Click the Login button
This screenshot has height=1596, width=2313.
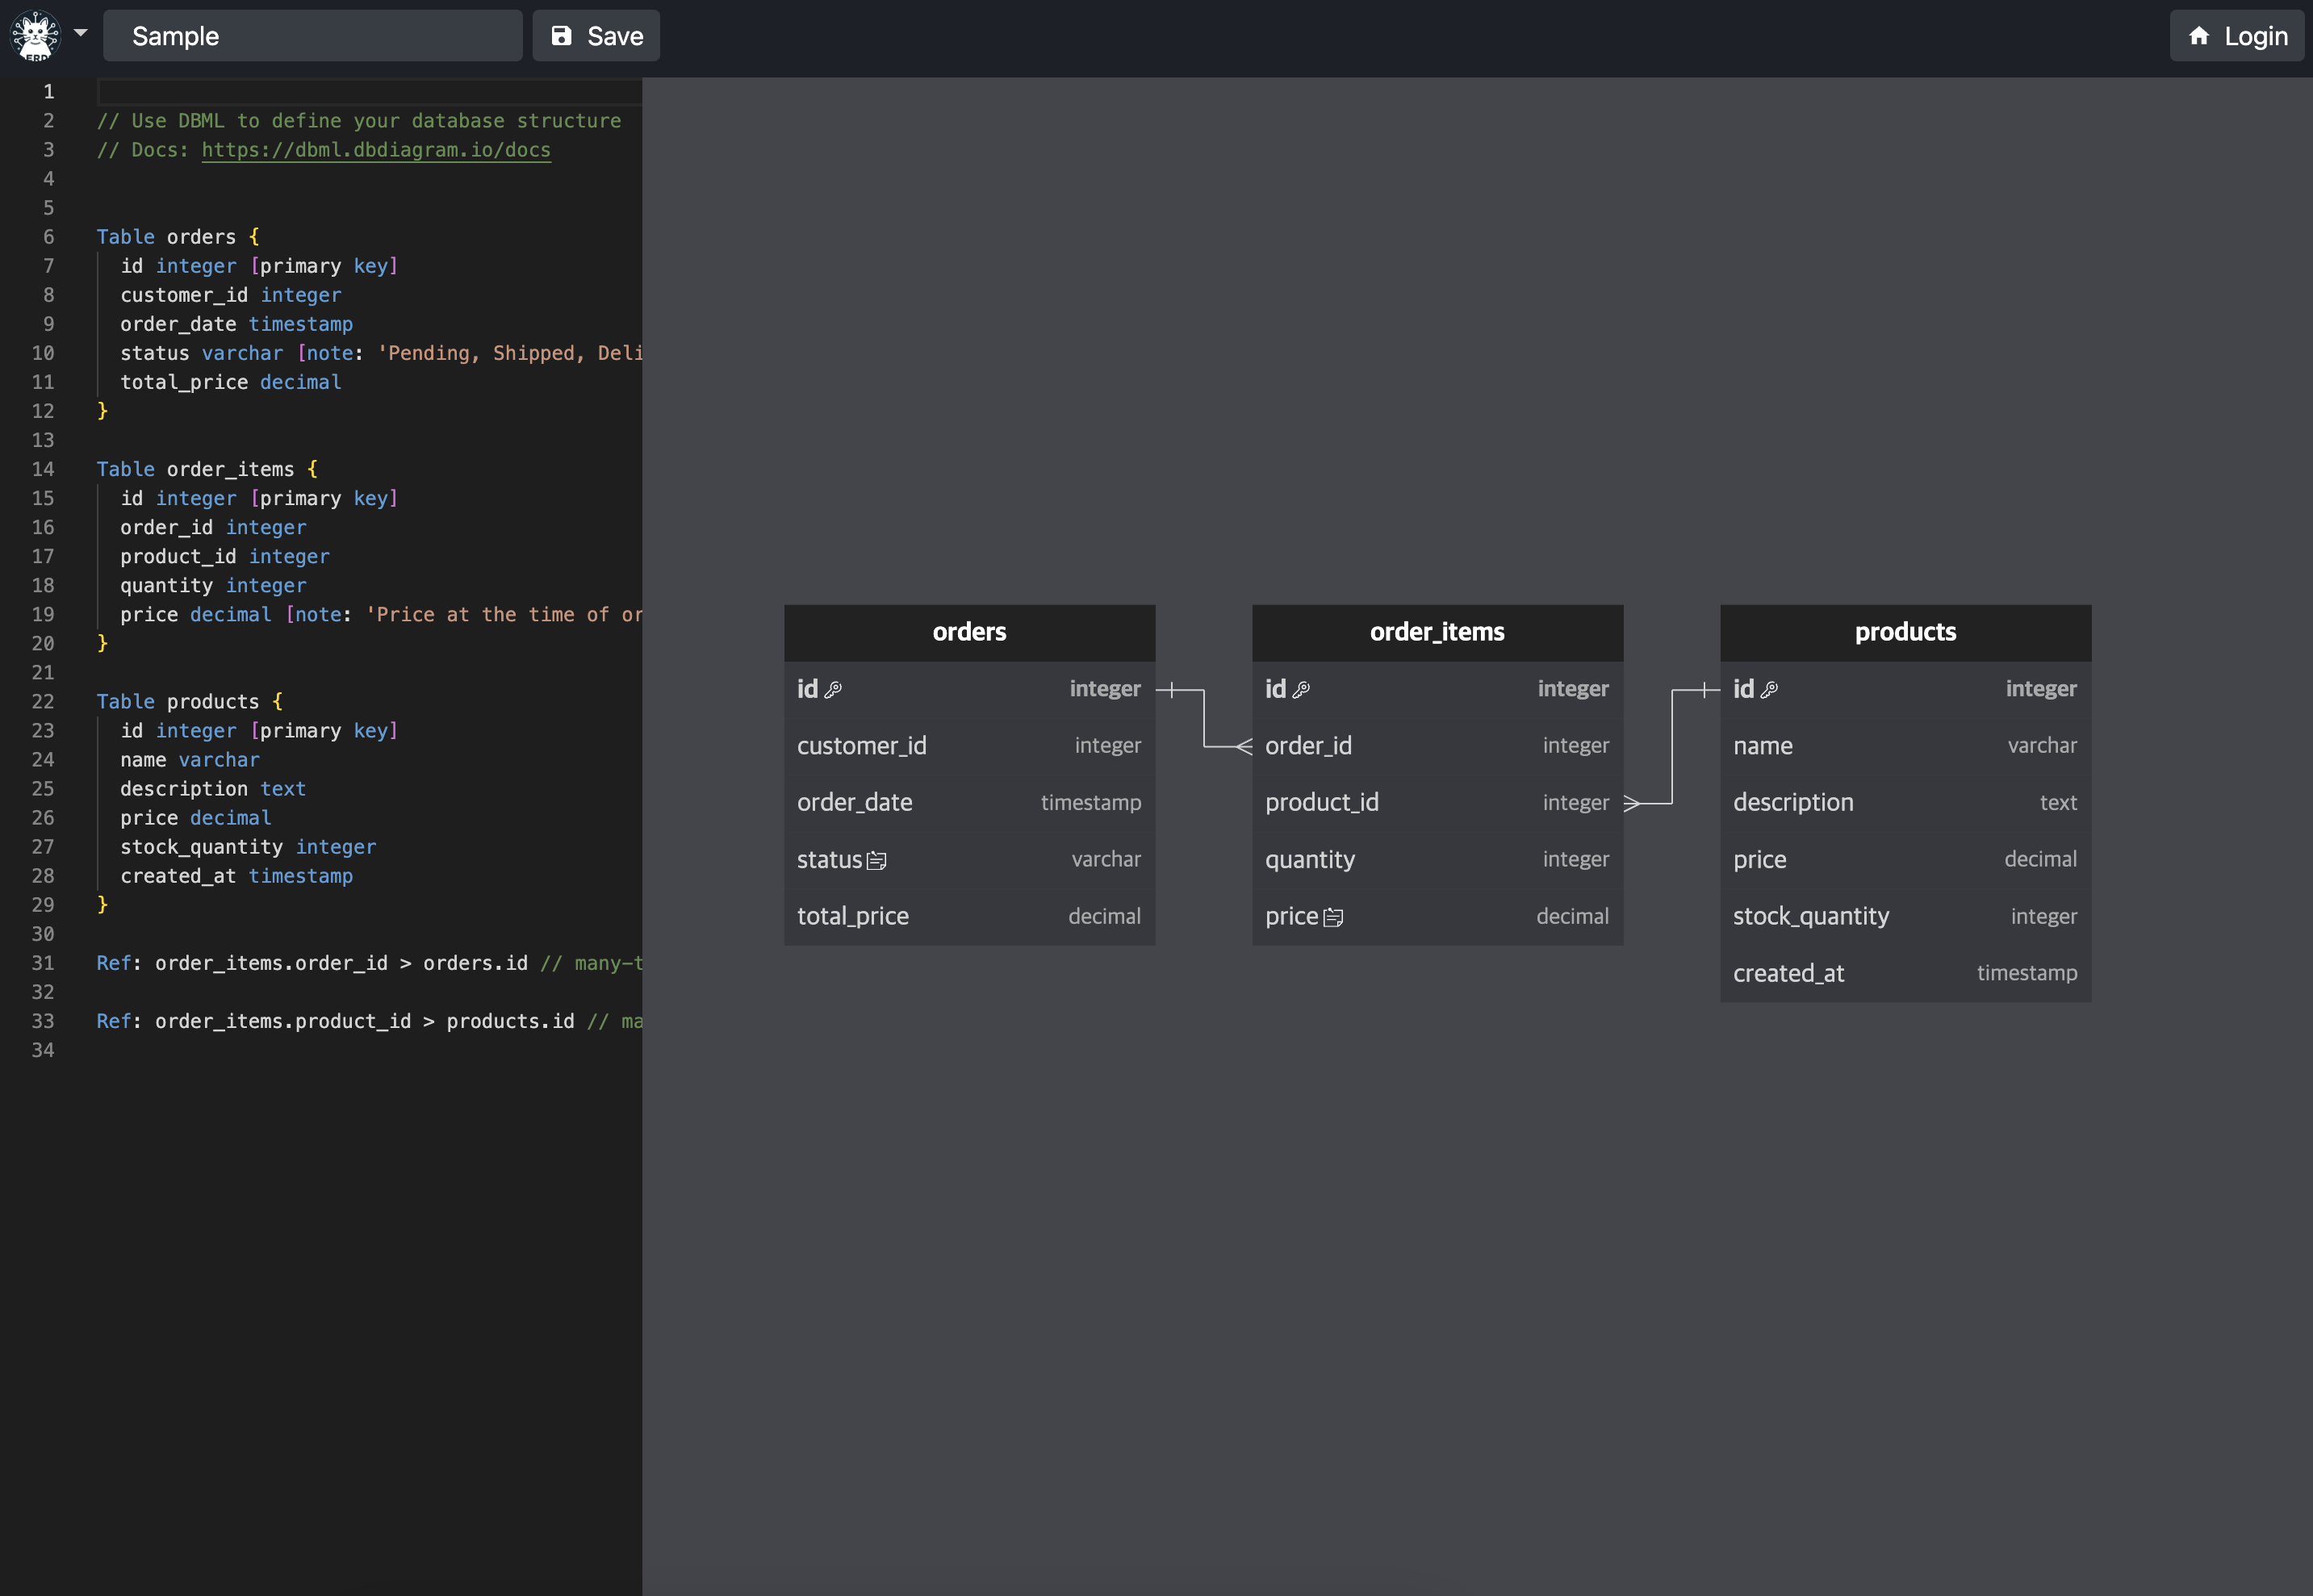[2236, 35]
